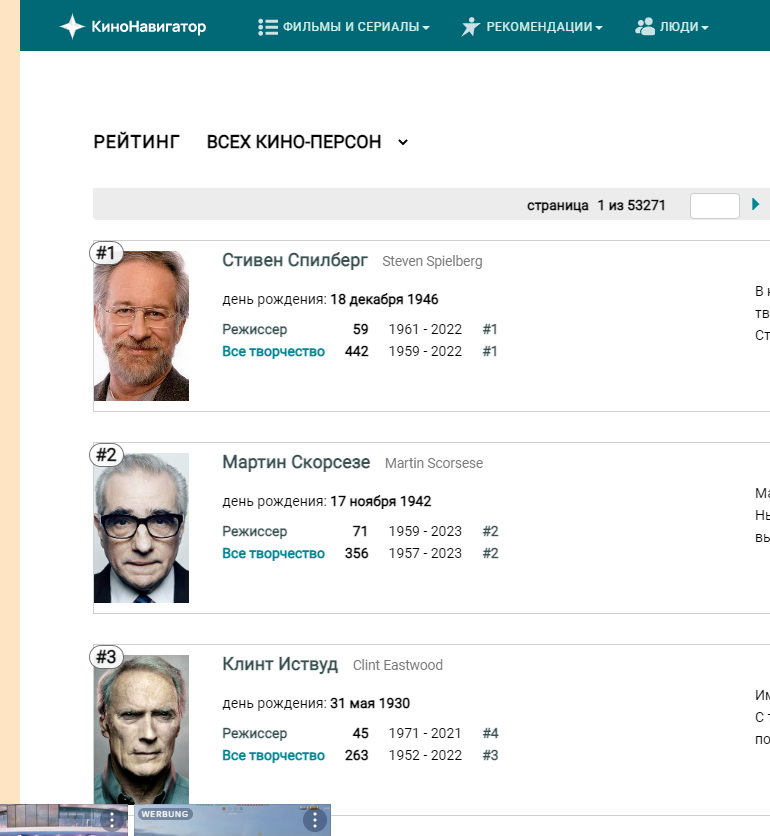This screenshot has height=836, width=770.
Task: Open the Мартин Скорсезе name link
Action: coord(296,463)
